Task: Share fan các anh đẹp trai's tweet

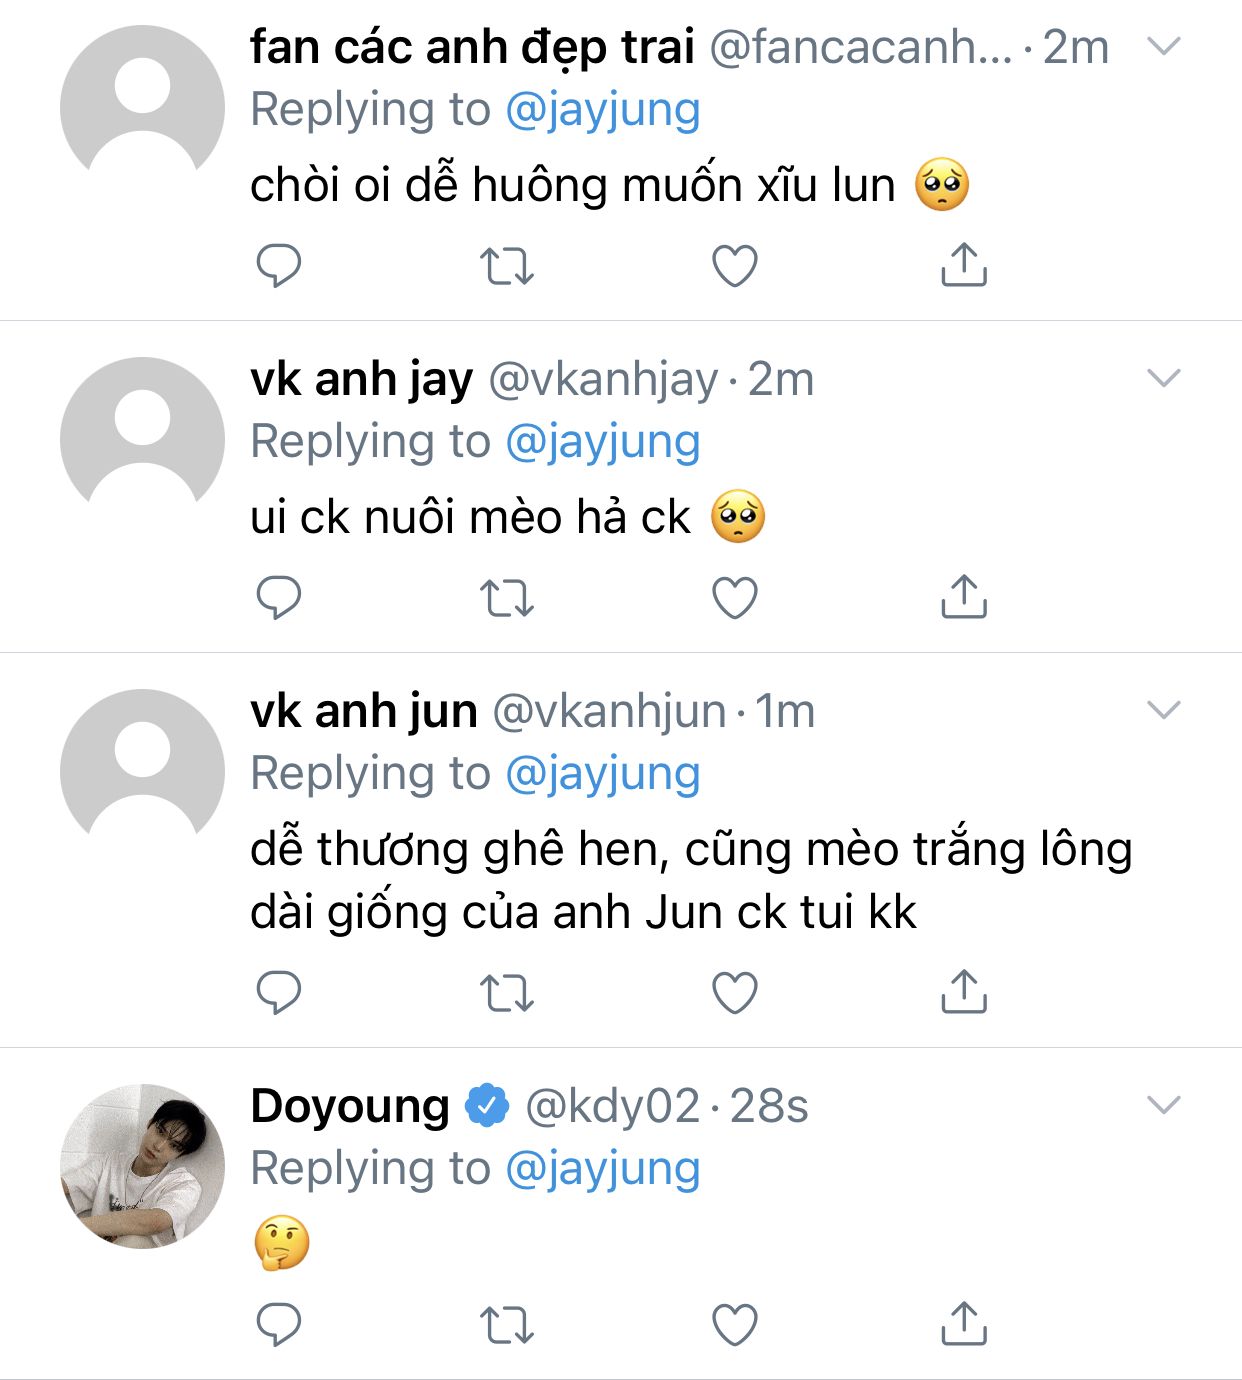Action: coord(964,265)
